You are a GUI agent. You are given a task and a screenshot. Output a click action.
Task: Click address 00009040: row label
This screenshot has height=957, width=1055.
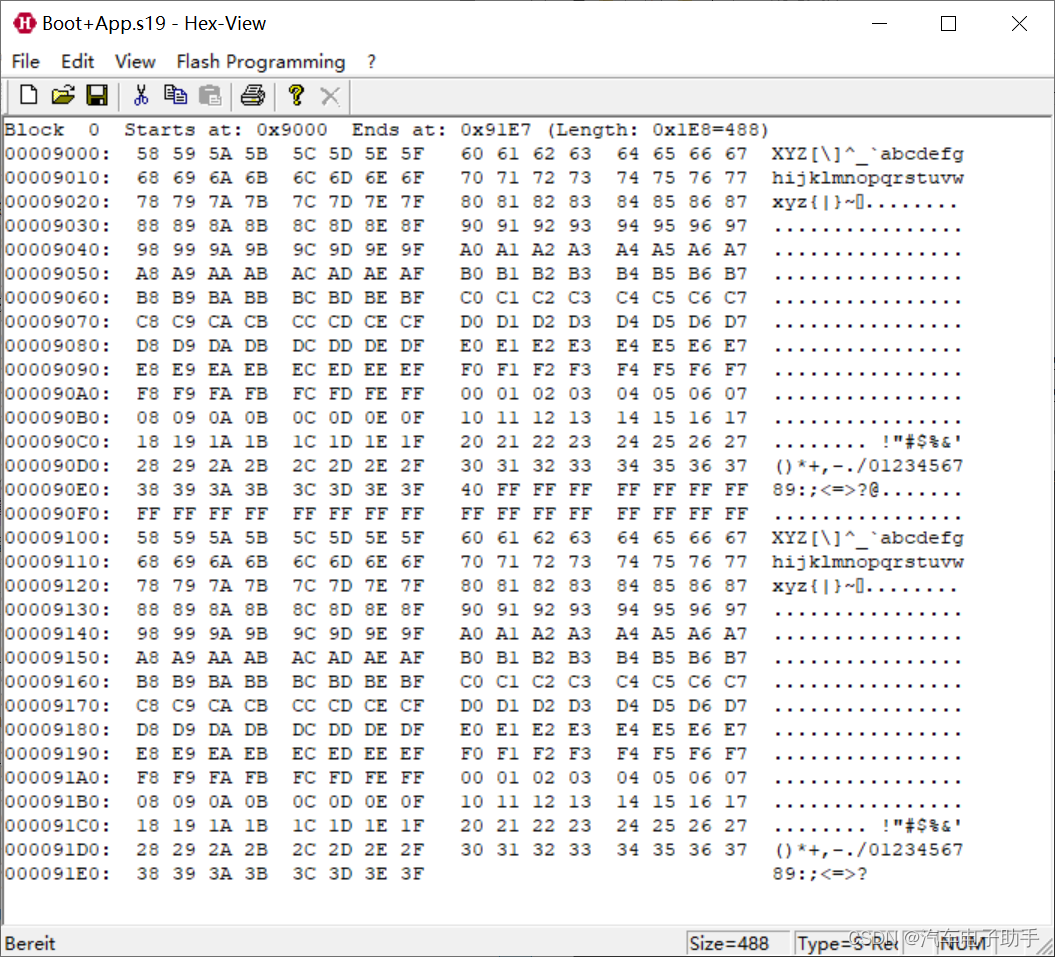(57, 250)
